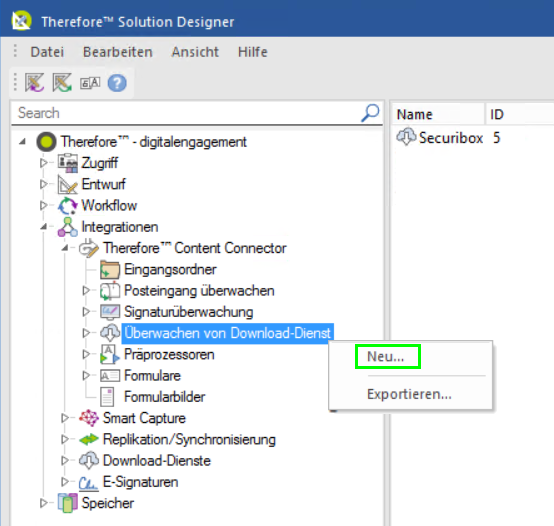Viewport: 554px width, 526px height.
Task: Select the Präprozessoren tree item
Action: point(169,354)
